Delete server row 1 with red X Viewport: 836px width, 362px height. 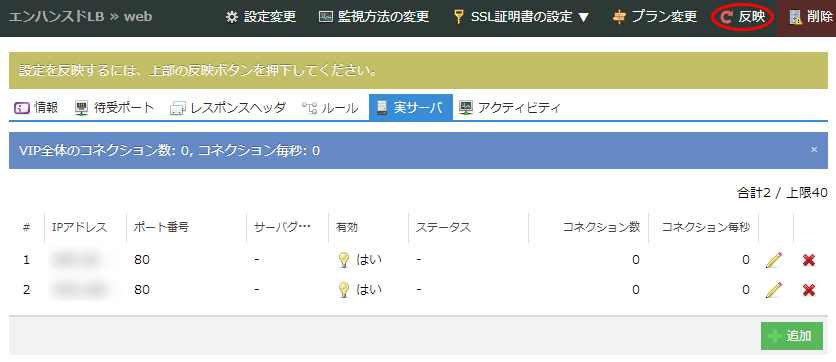(x=809, y=260)
